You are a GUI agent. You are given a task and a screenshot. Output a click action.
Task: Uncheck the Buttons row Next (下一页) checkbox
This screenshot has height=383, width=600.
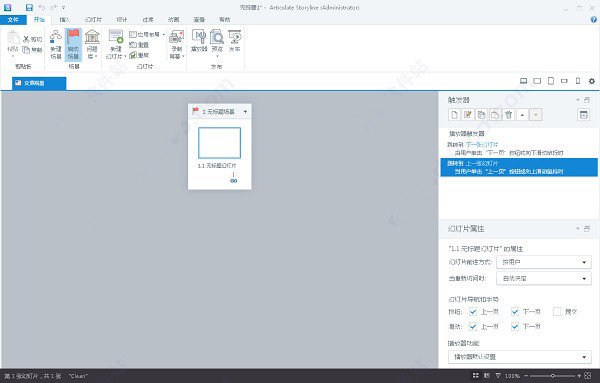click(x=515, y=311)
